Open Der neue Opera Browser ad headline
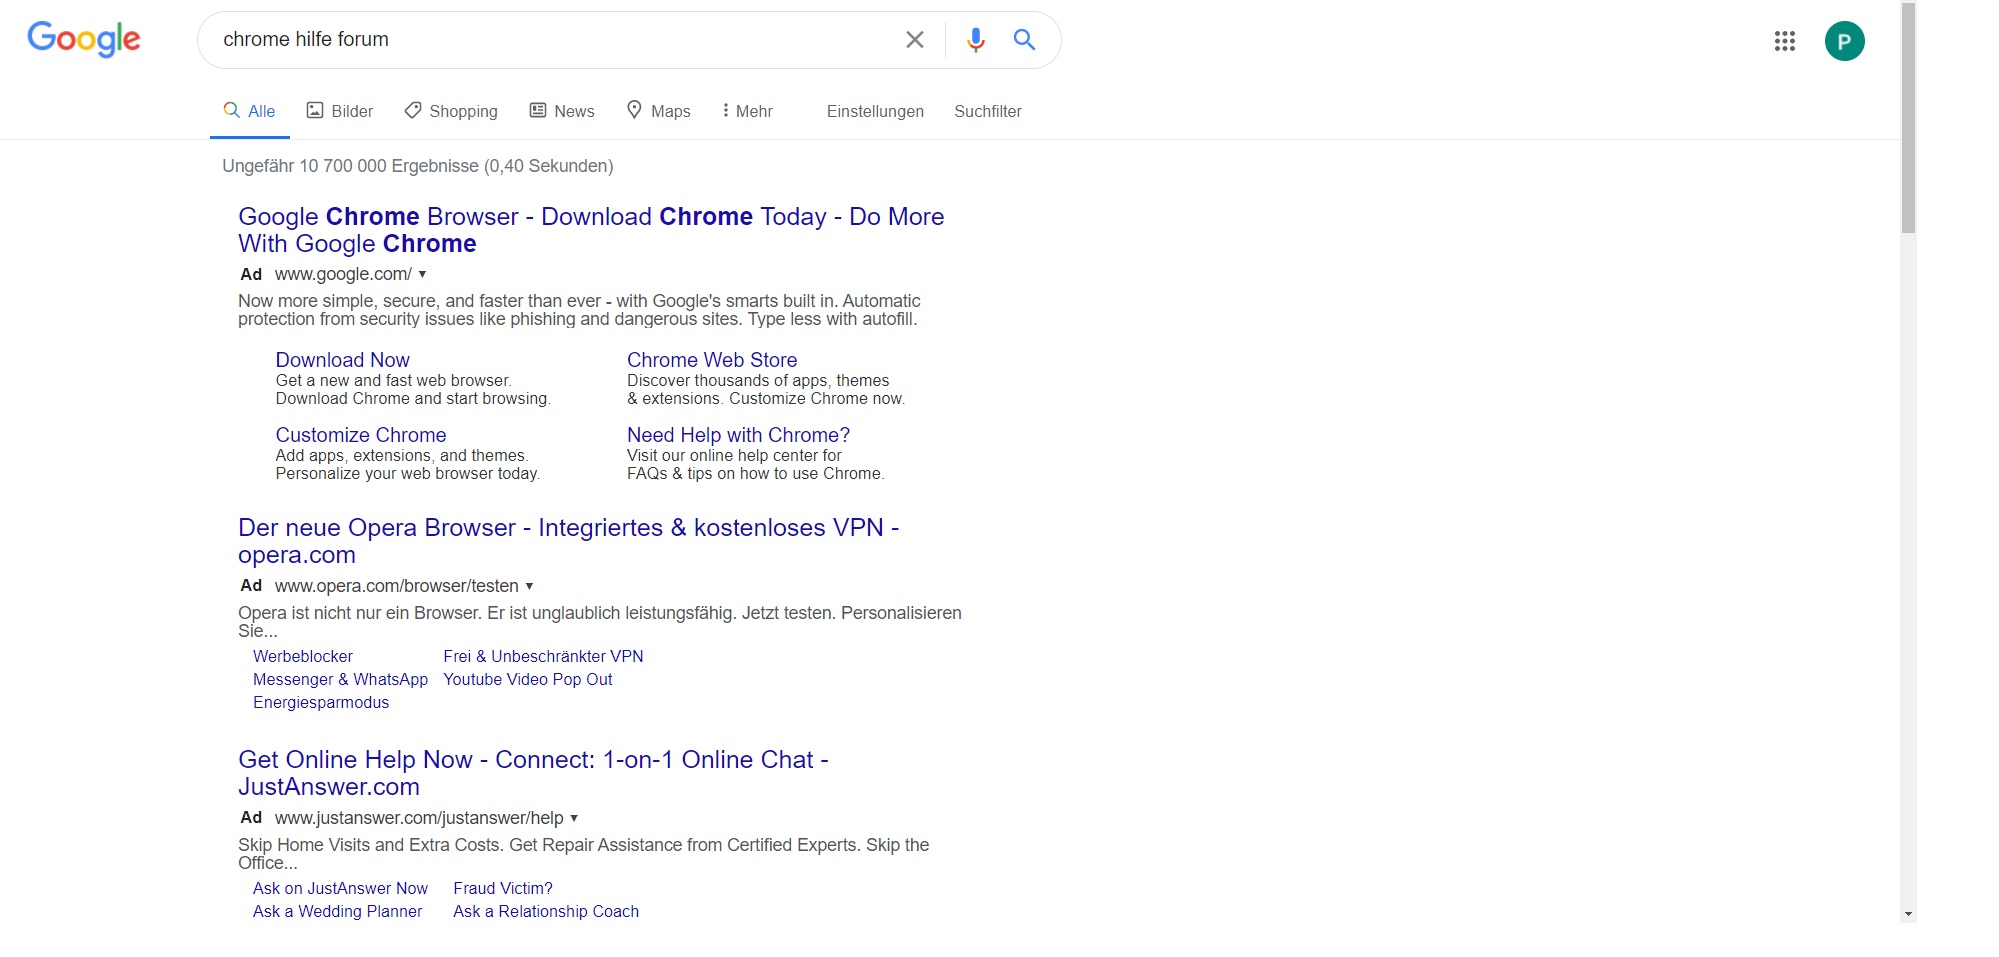 tap(569, 541)
